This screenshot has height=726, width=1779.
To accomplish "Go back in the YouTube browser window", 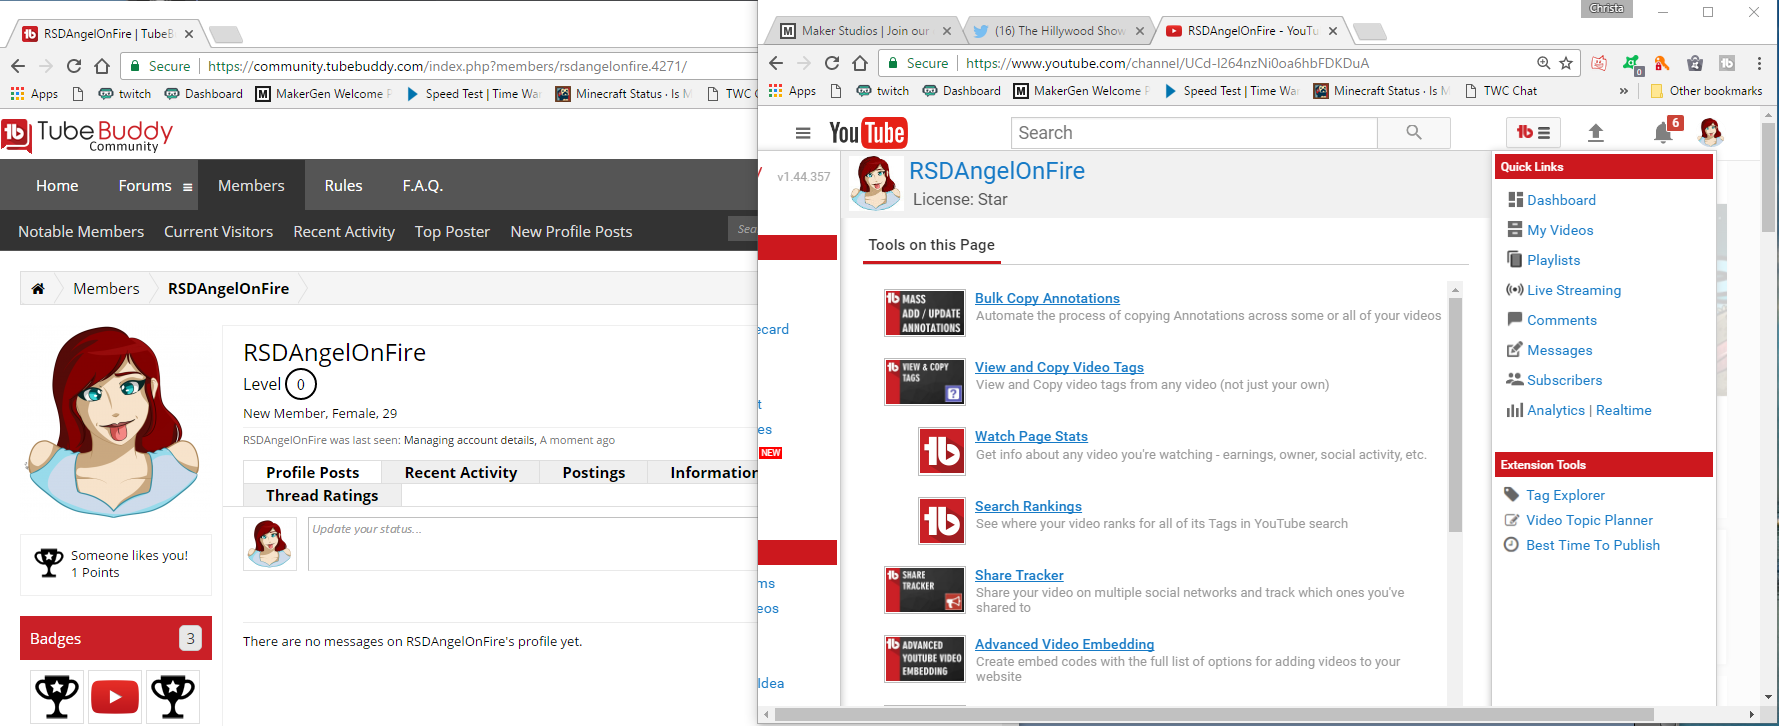I will pos(776,63).
